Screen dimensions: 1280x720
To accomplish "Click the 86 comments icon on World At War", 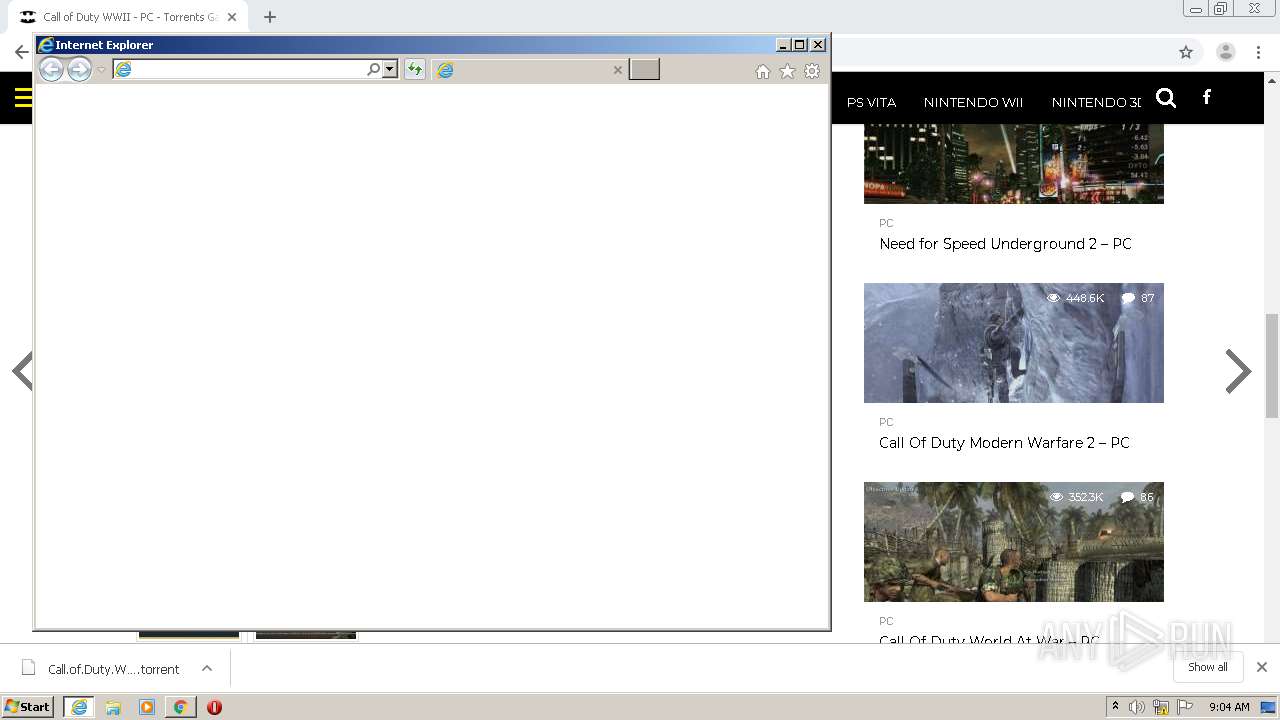I will point(1127,497).
